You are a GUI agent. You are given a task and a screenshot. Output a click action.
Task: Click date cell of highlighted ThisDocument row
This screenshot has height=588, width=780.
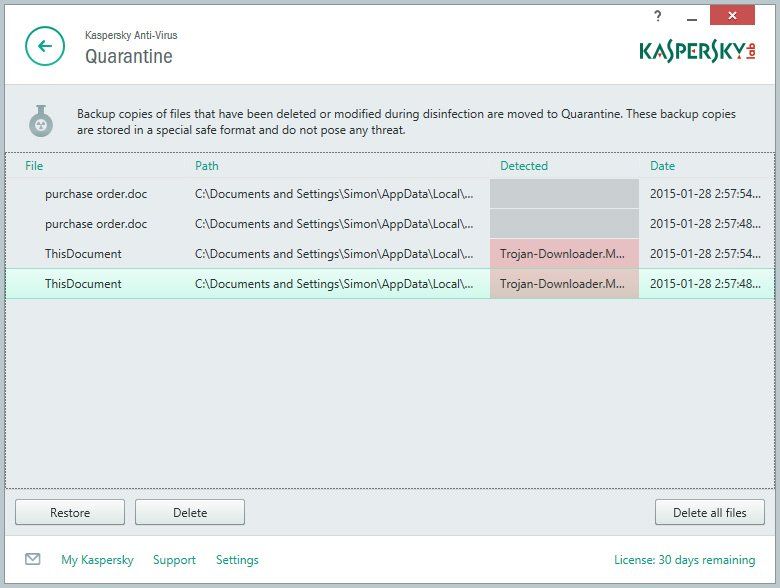click(x=705, y=284)
